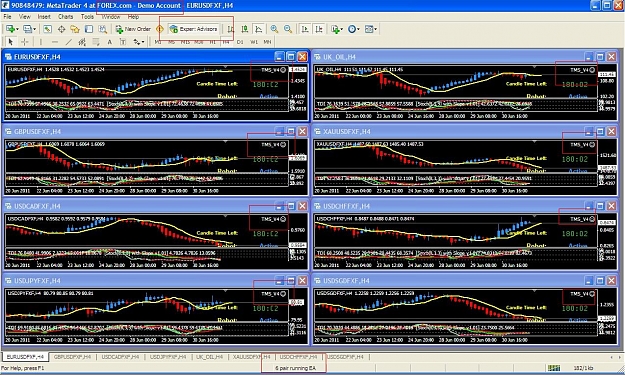This screenshot has width=625, height=375.
Task: Open the Market Watch panel icon
Action: pos(47,29)
